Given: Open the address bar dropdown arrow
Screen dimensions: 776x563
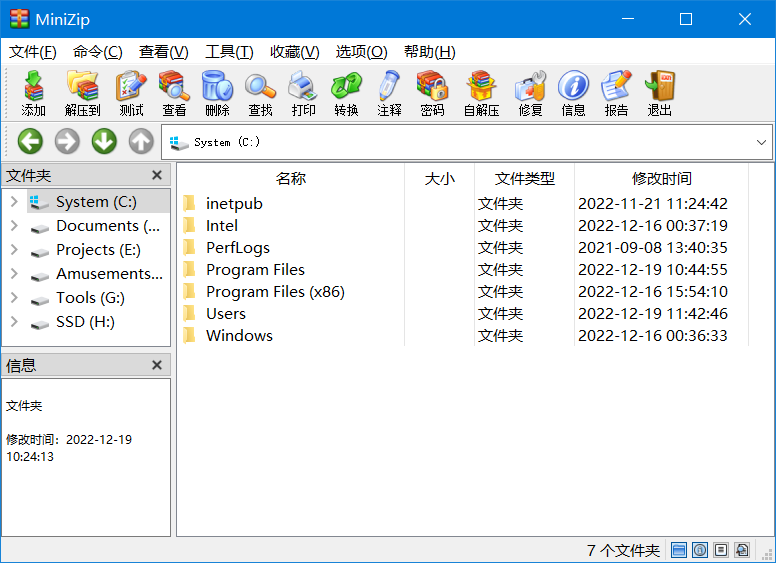Looking at the screenshot, I should tap(761, 142).
